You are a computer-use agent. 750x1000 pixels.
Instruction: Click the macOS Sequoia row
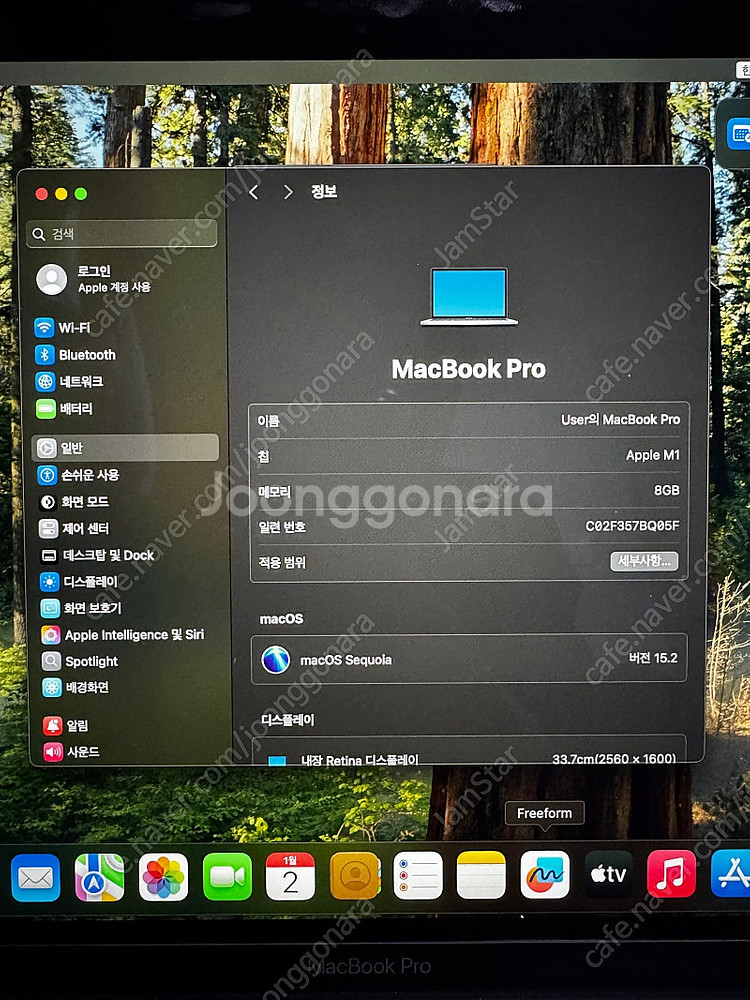pyautogui.click(x=469, y=659)
